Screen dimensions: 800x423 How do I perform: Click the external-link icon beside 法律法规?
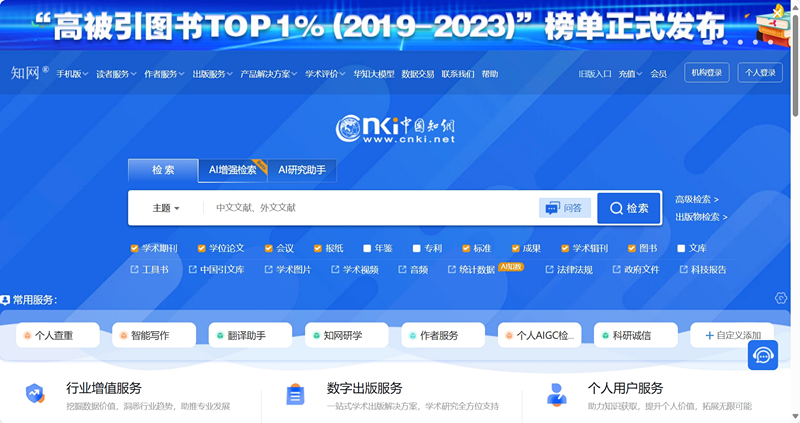click(549, 269)
